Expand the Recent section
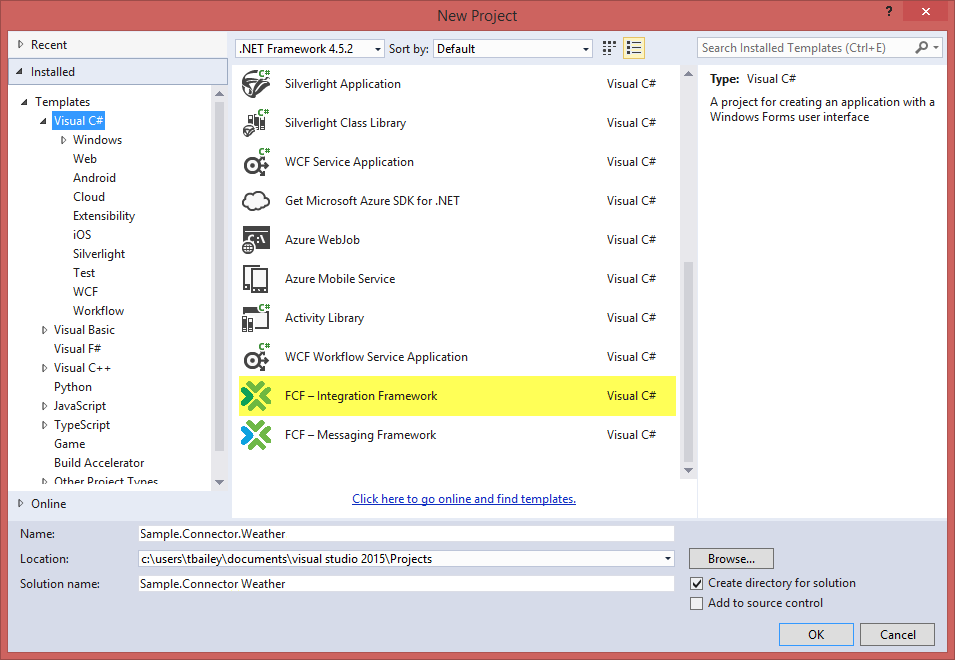The height and width of the screenshot is (660, 955). 21,44
